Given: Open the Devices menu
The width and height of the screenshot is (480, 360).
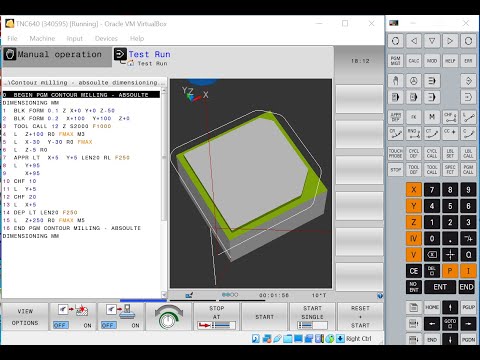Looking at the screenshot, I should [x=106, y=38].
